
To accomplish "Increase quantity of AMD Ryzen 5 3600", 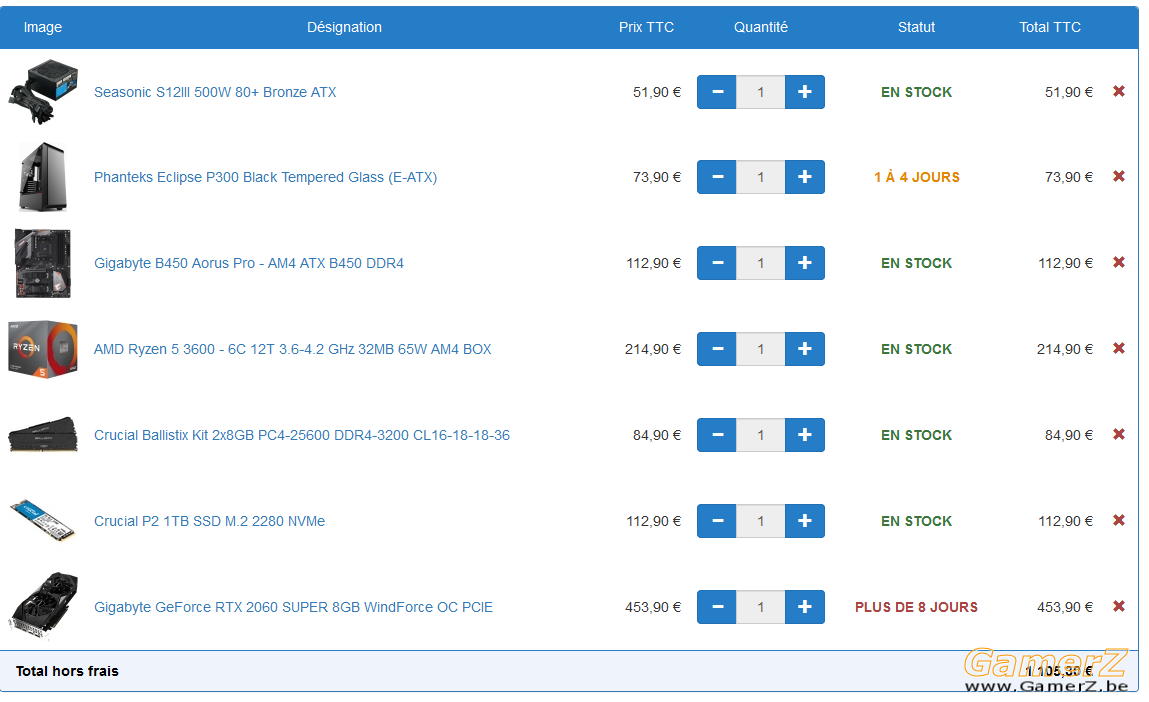I will (805, 349).
